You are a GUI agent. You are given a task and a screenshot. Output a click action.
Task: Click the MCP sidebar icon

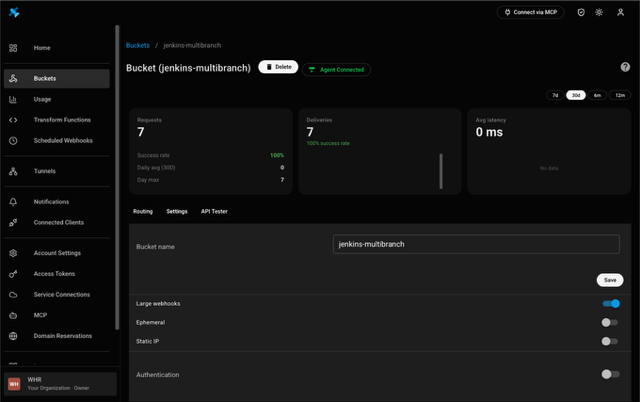(13, 315)
